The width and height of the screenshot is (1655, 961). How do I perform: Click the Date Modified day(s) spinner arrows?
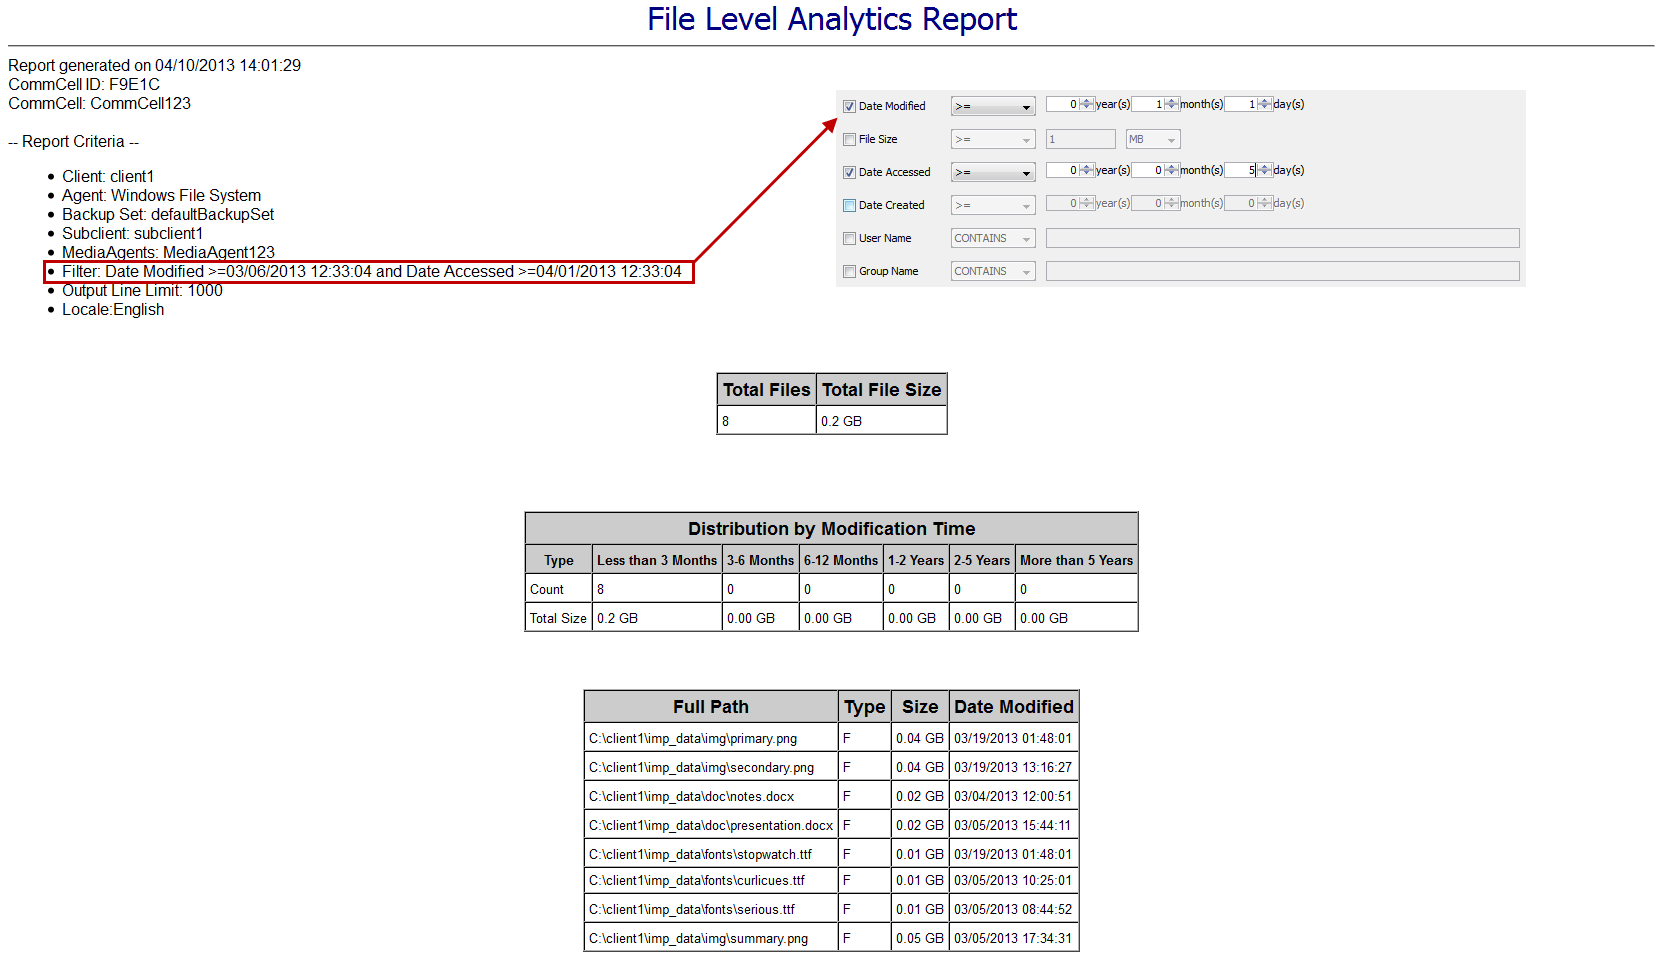[x=1265, y=104]
